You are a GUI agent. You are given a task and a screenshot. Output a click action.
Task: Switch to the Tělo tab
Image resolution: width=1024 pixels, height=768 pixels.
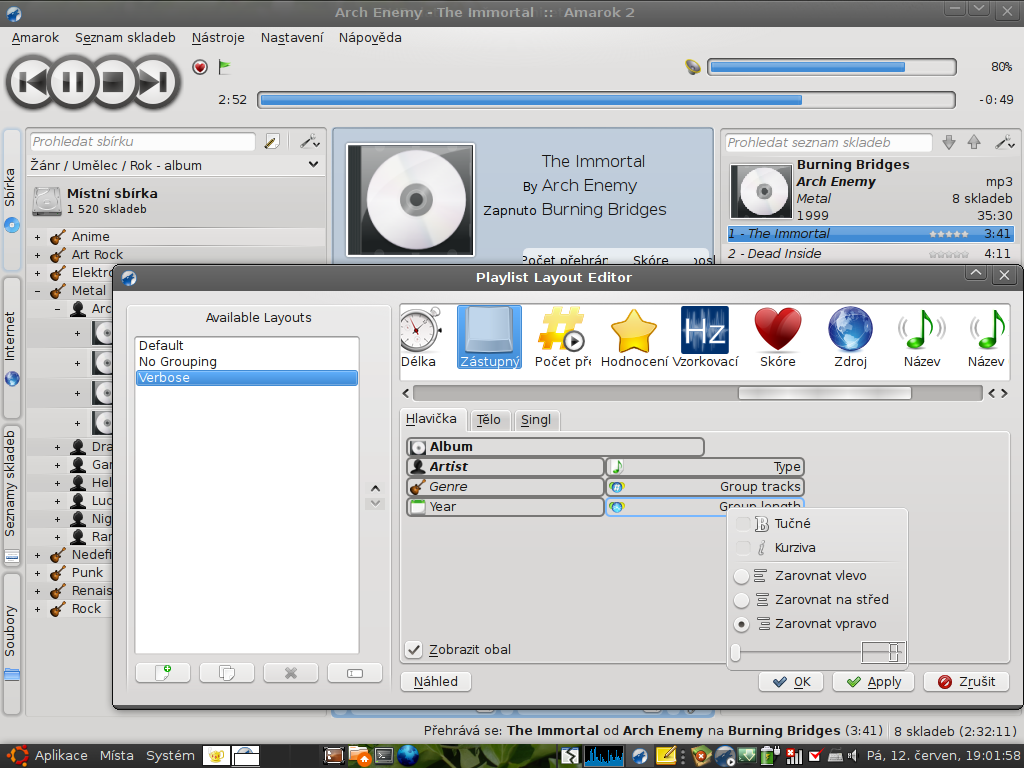[488, 419]
